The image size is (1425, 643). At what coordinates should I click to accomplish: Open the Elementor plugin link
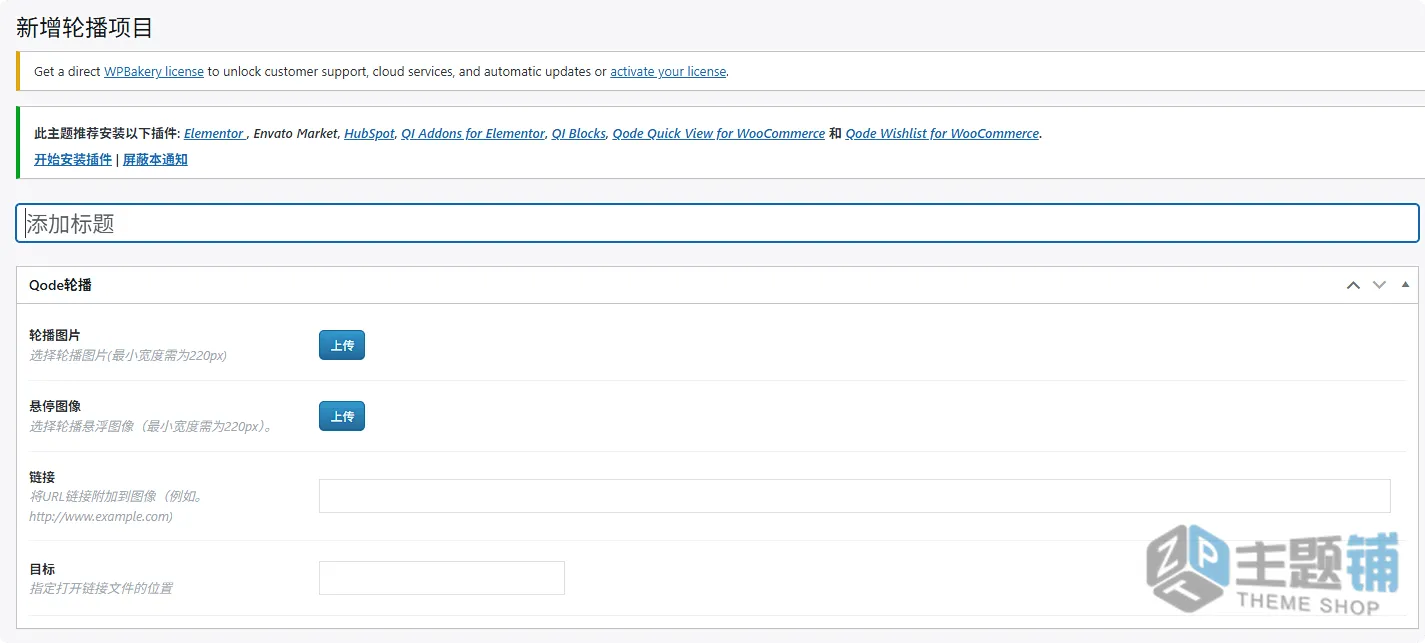[214, 134]
